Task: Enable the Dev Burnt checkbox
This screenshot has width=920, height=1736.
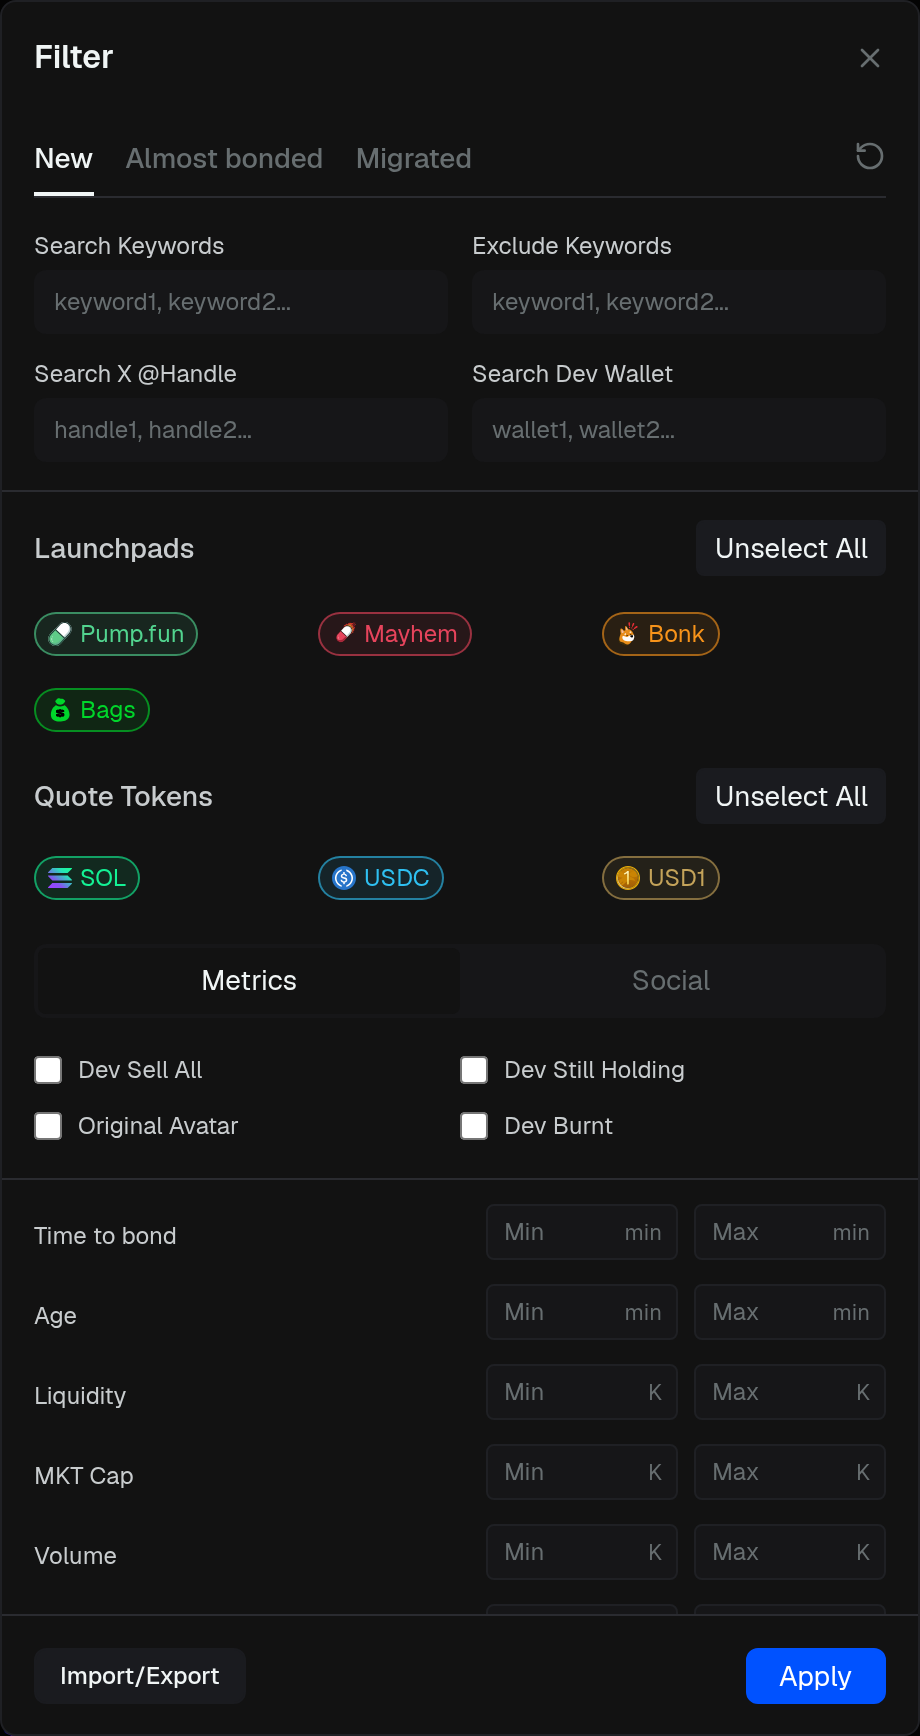Action: tap(474, 1126)
